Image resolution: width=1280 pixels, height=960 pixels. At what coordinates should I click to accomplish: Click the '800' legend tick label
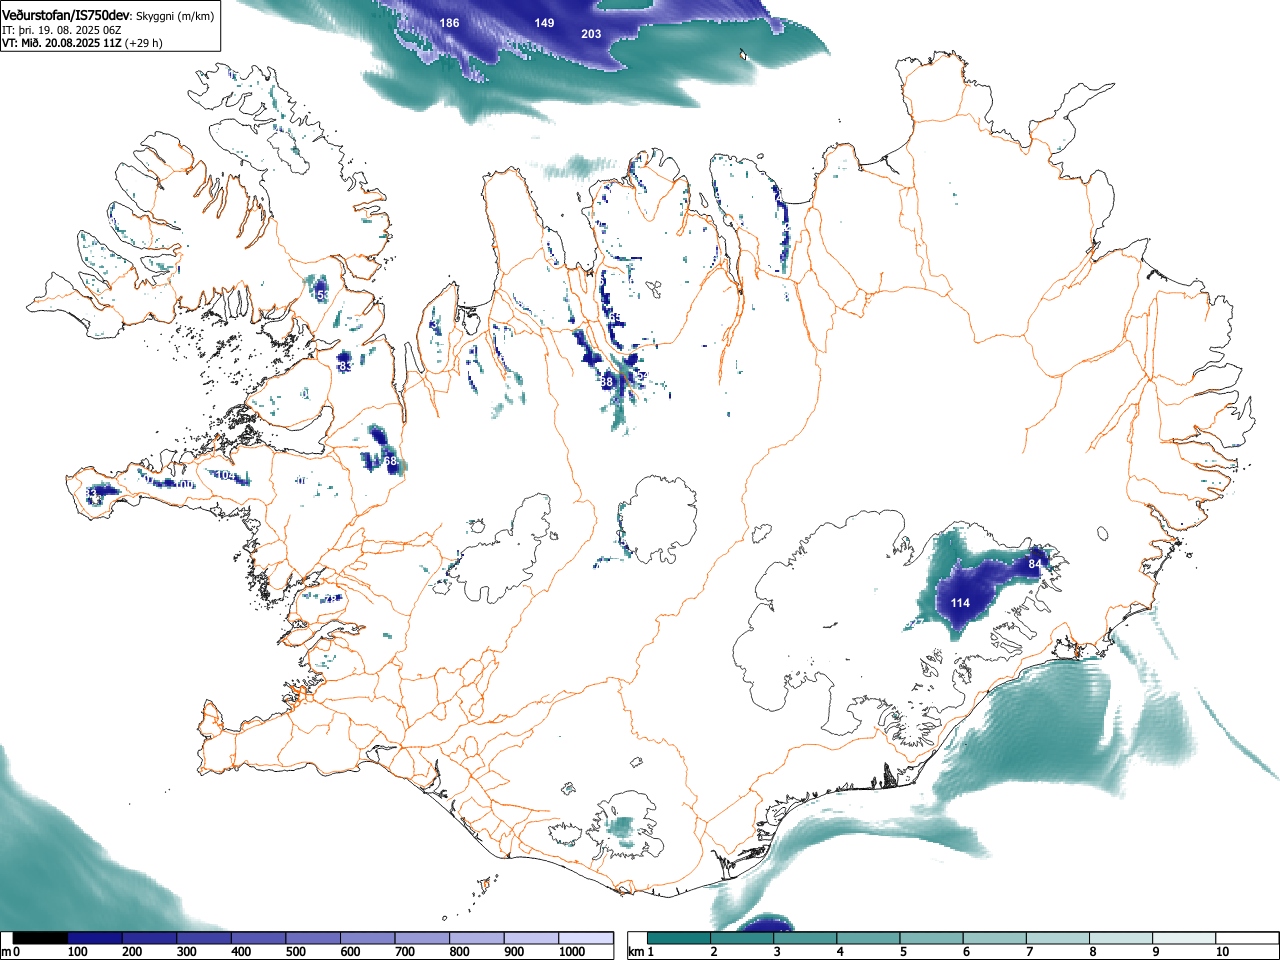tap(459, 952)
